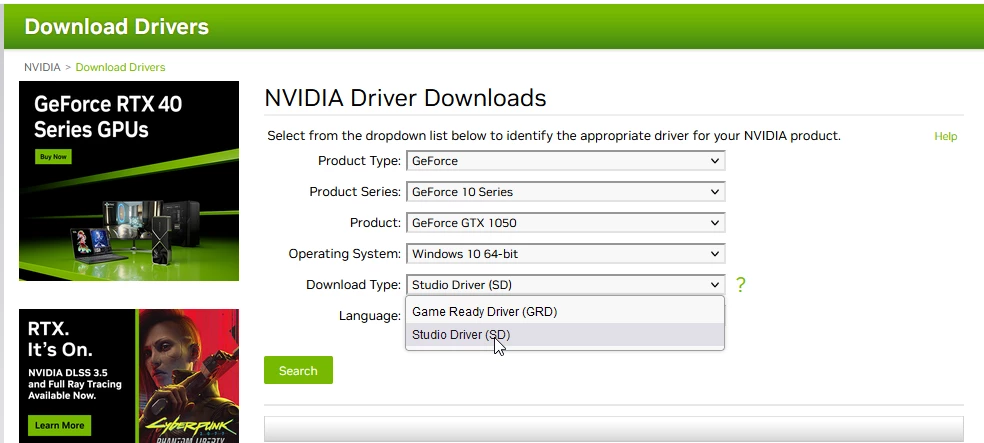This screenshot has width=984, height=443.
Task: Choose Studio Driver (SD) option in list
Action: point(565,335)
